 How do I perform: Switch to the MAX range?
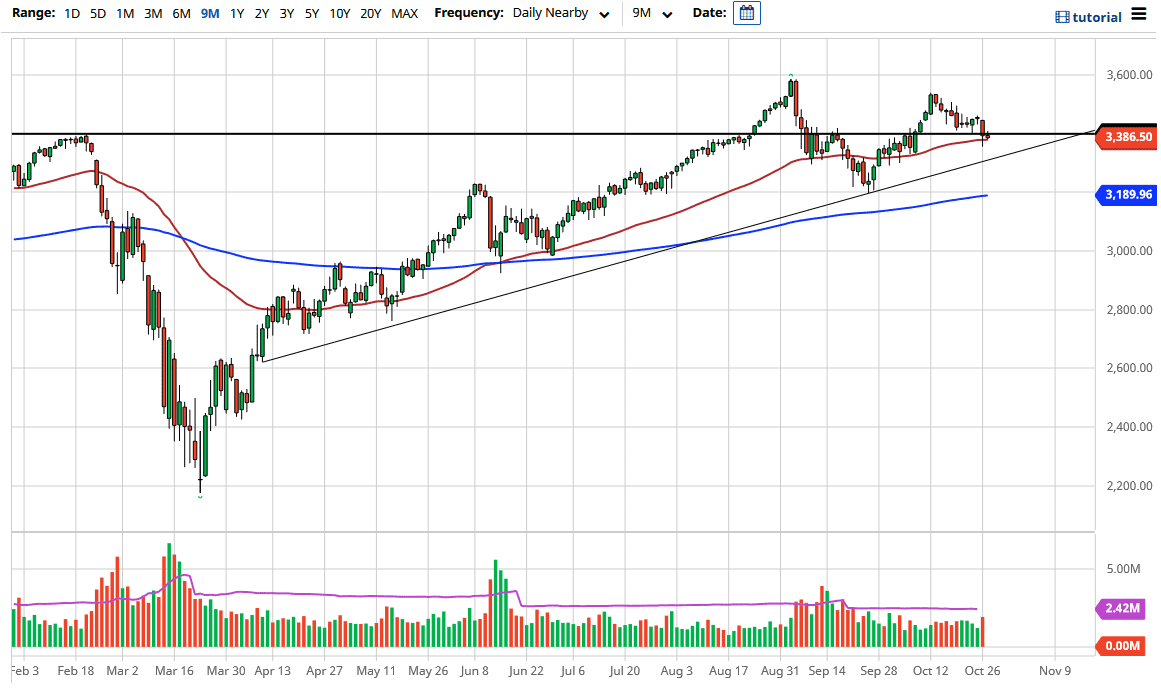tap(404, 14)
